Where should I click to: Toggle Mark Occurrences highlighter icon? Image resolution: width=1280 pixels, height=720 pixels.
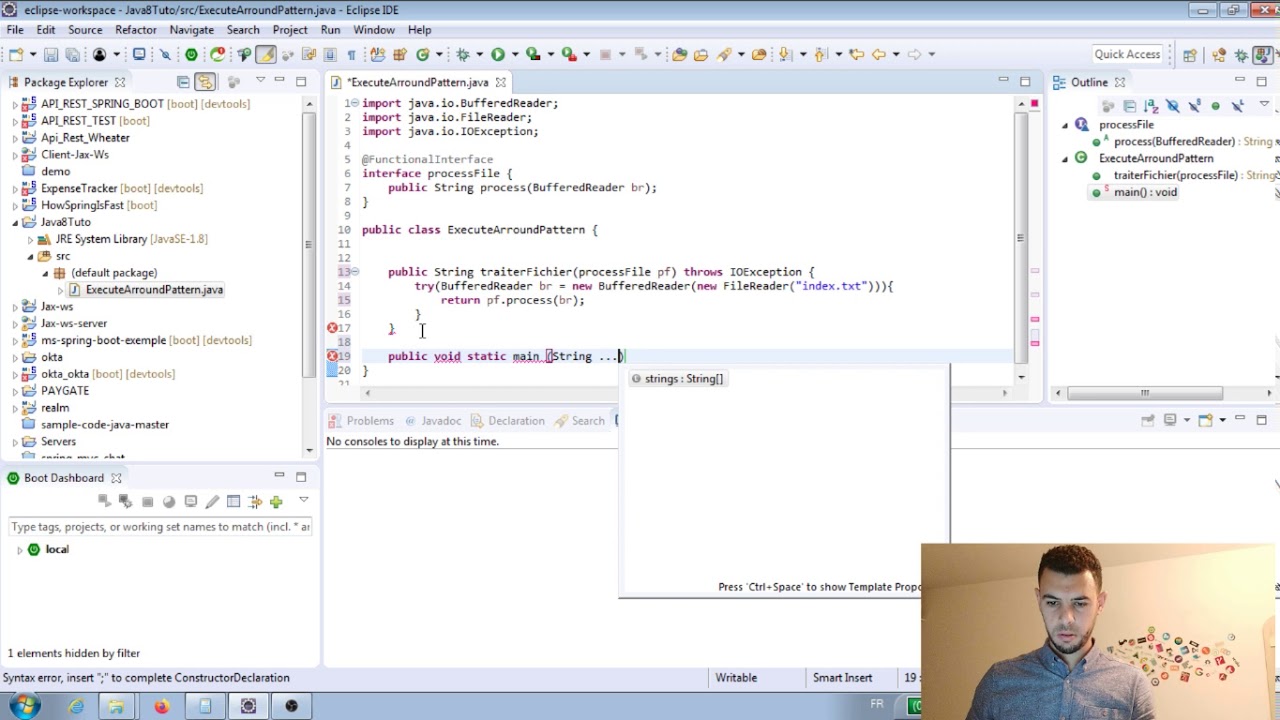[x=266, y=54]
